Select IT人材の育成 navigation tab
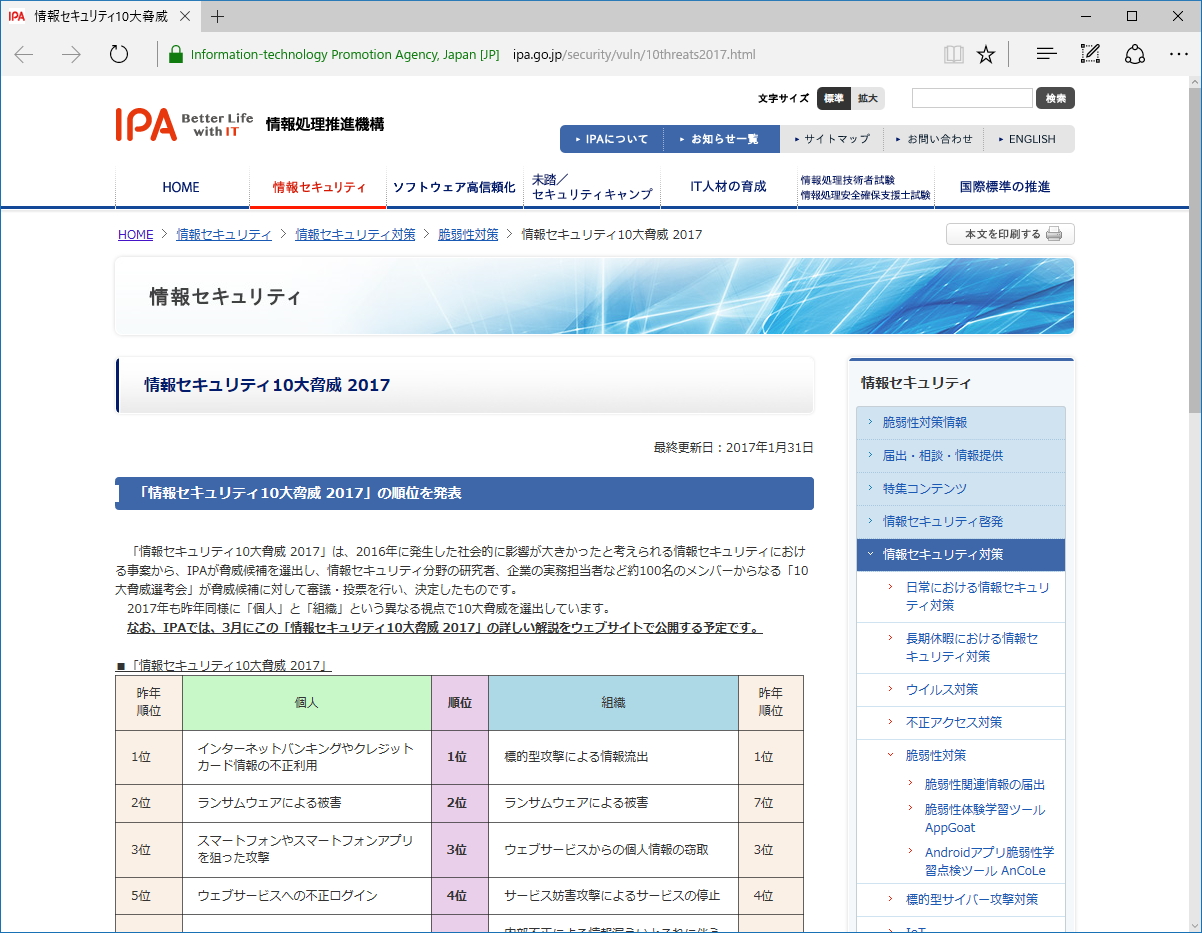 (728, 187)
